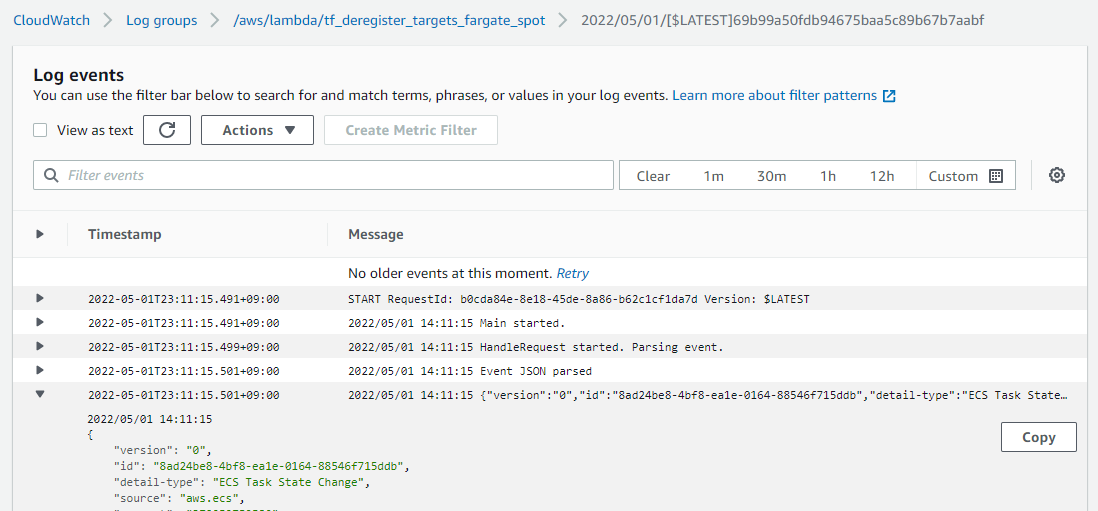This screenshot has height=511, width=1098.
Task: Expand the Event JSON parsed log row
Action: 40,370
